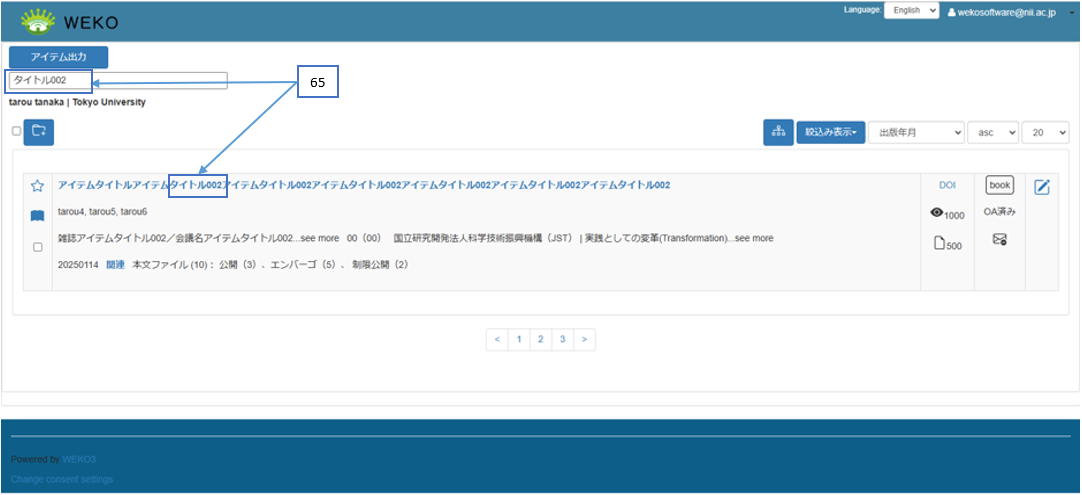
Task: Check the item row checkbox
Action: (37, 247)
